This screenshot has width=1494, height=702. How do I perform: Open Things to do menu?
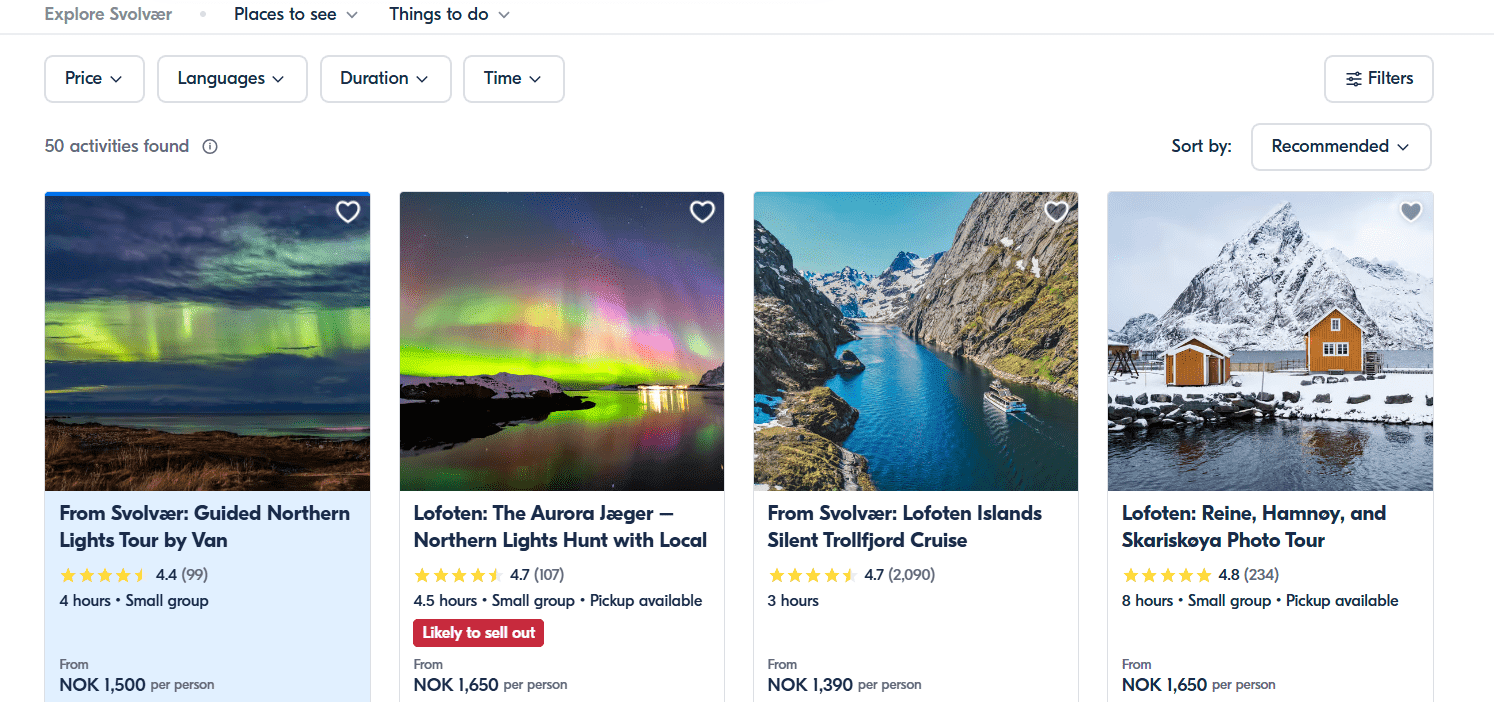[x=449, y=15]
